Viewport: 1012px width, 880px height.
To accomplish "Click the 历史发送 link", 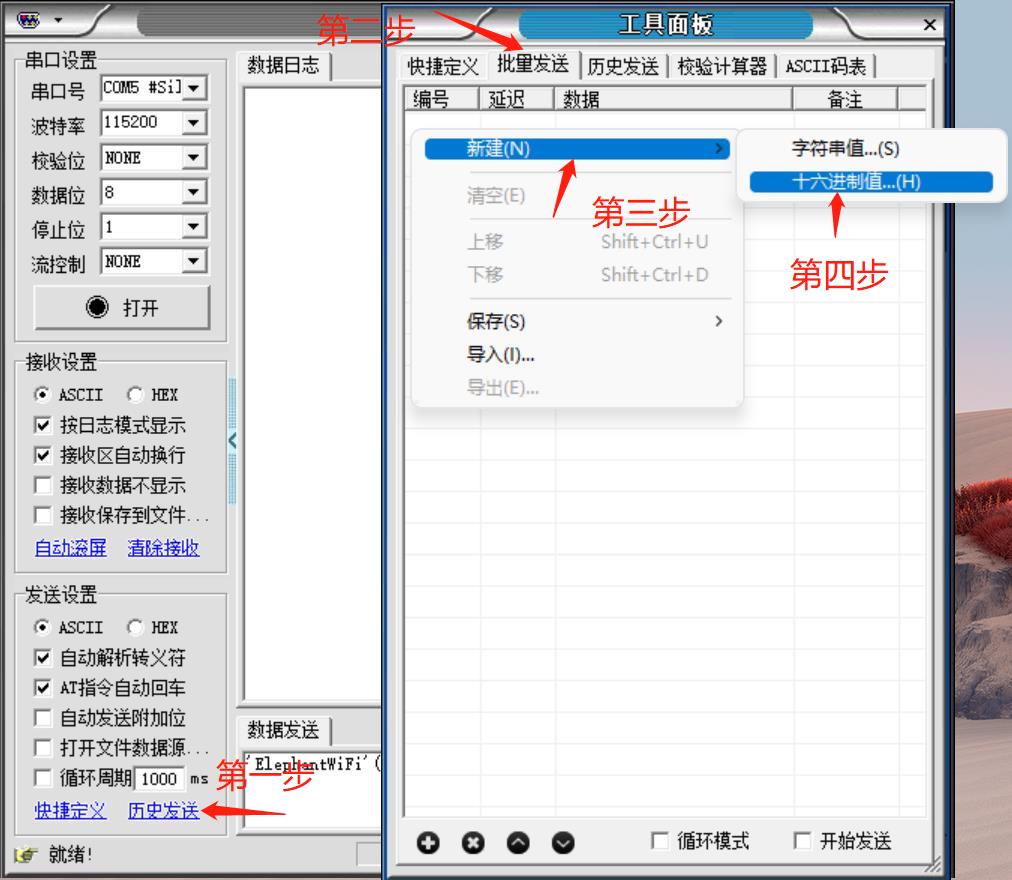I will (163, 811).
